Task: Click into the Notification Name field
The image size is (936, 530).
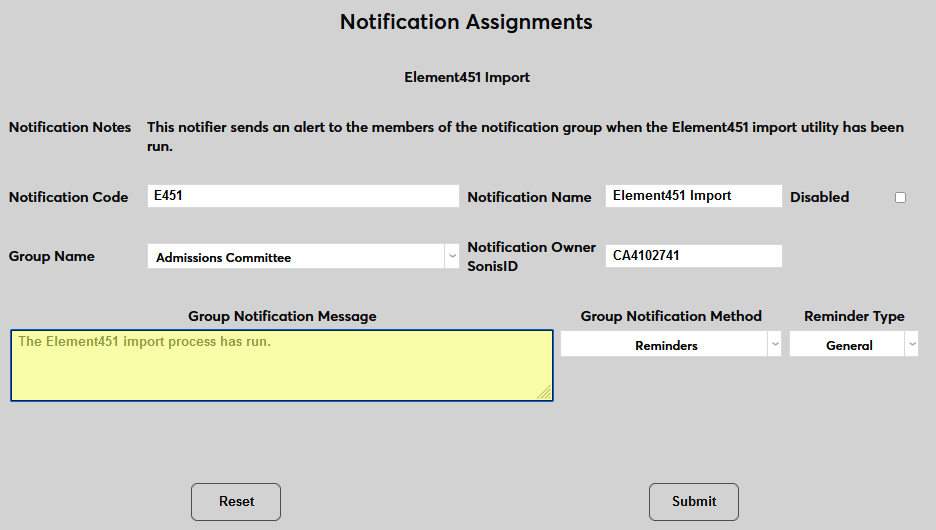Action: click(x=693, y=196)
